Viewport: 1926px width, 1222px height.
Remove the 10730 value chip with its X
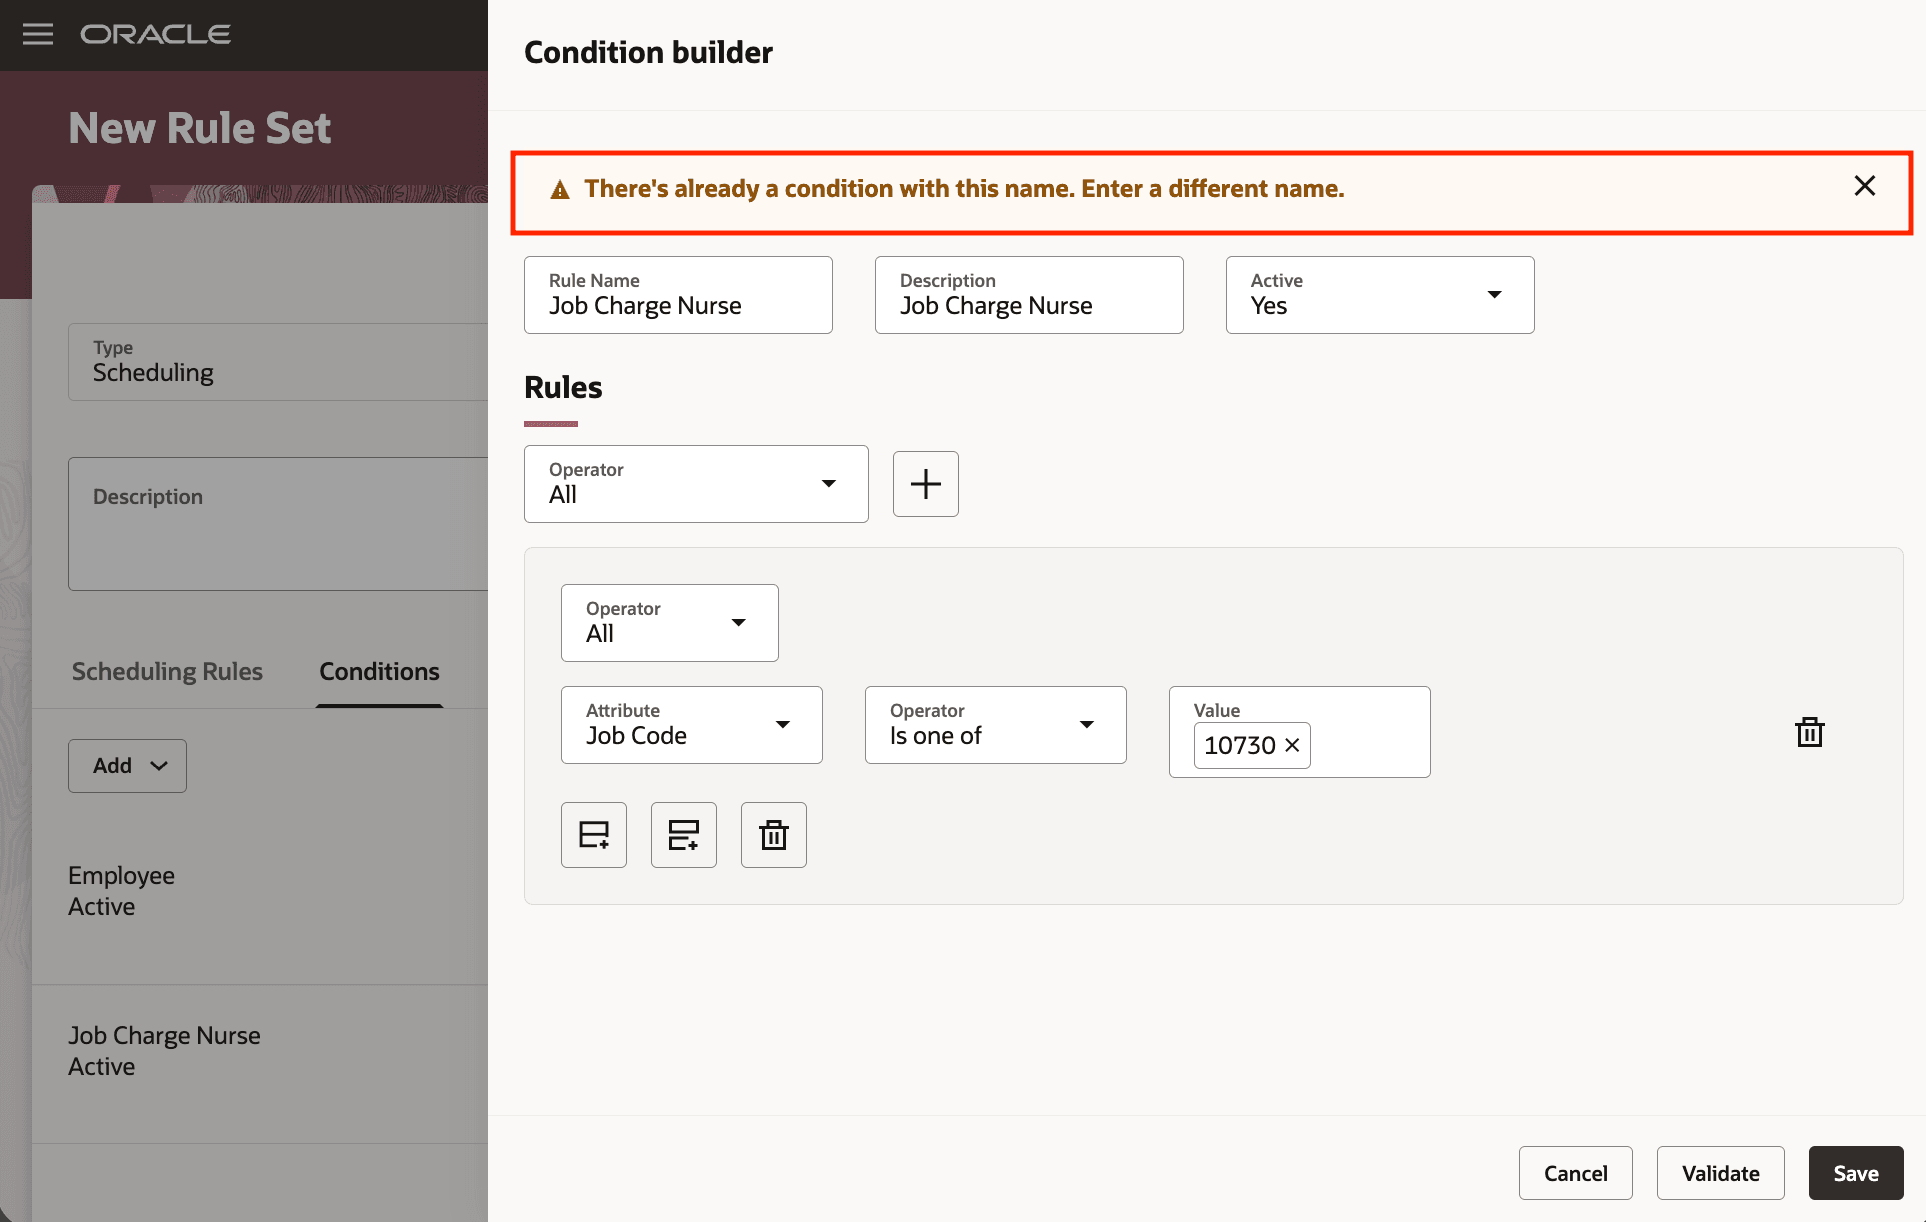(1291, 745)
